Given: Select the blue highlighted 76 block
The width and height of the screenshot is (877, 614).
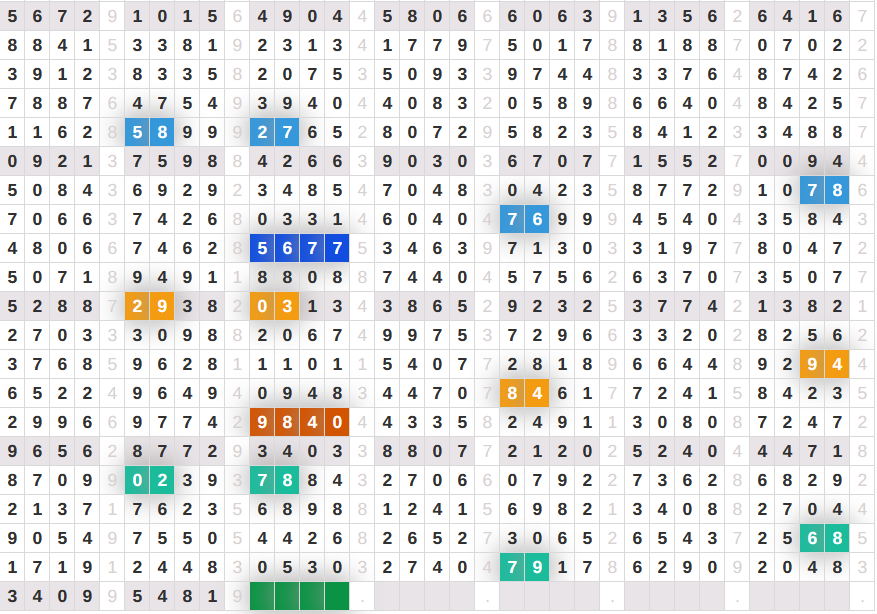Looking at the screenshot, I should (x=524, y=219).
